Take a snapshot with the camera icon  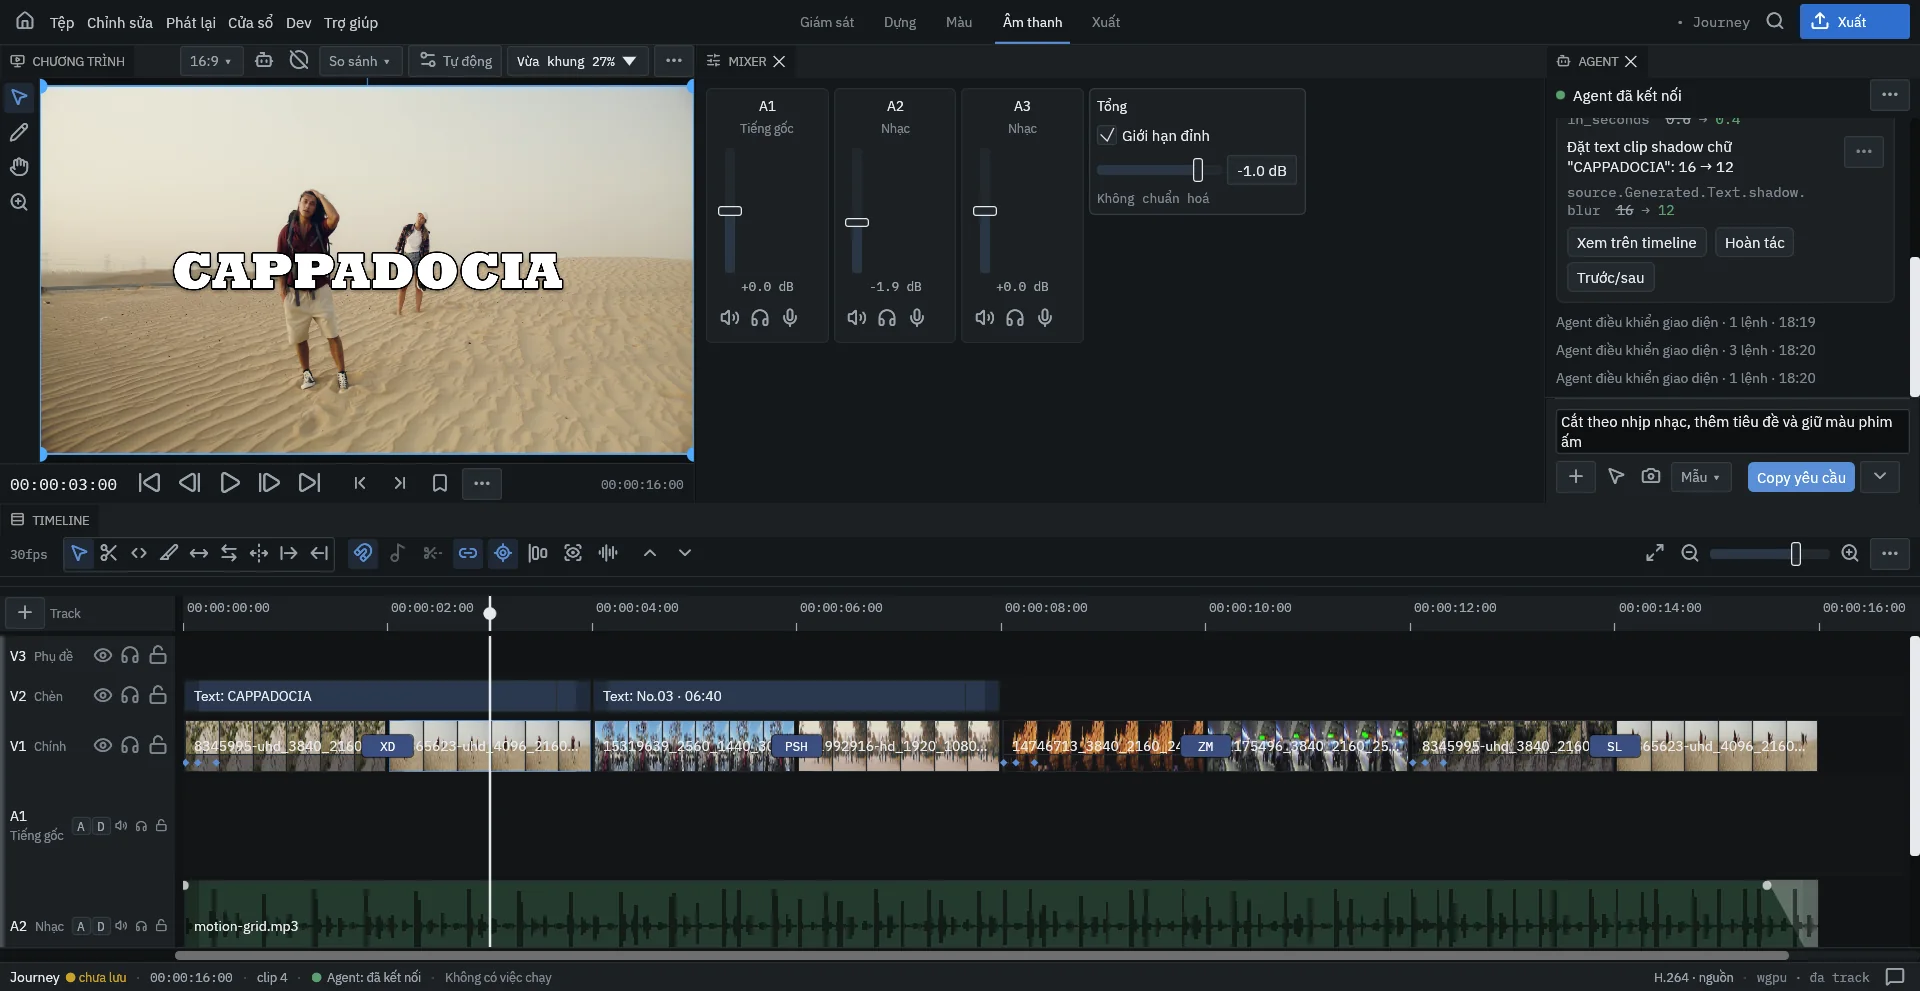click(1651, 477)
